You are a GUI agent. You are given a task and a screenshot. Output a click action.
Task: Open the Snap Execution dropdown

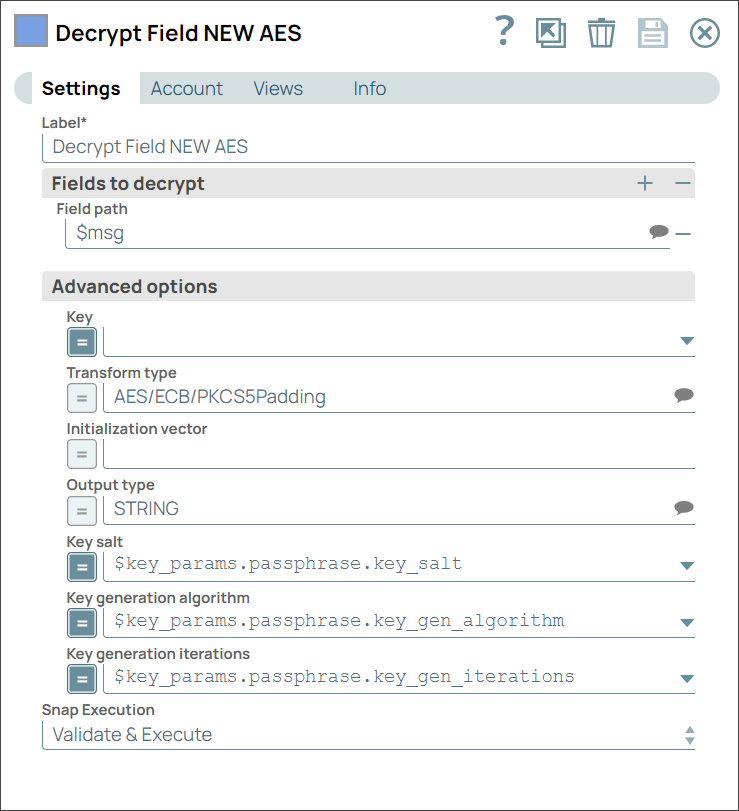coord(368,735)
